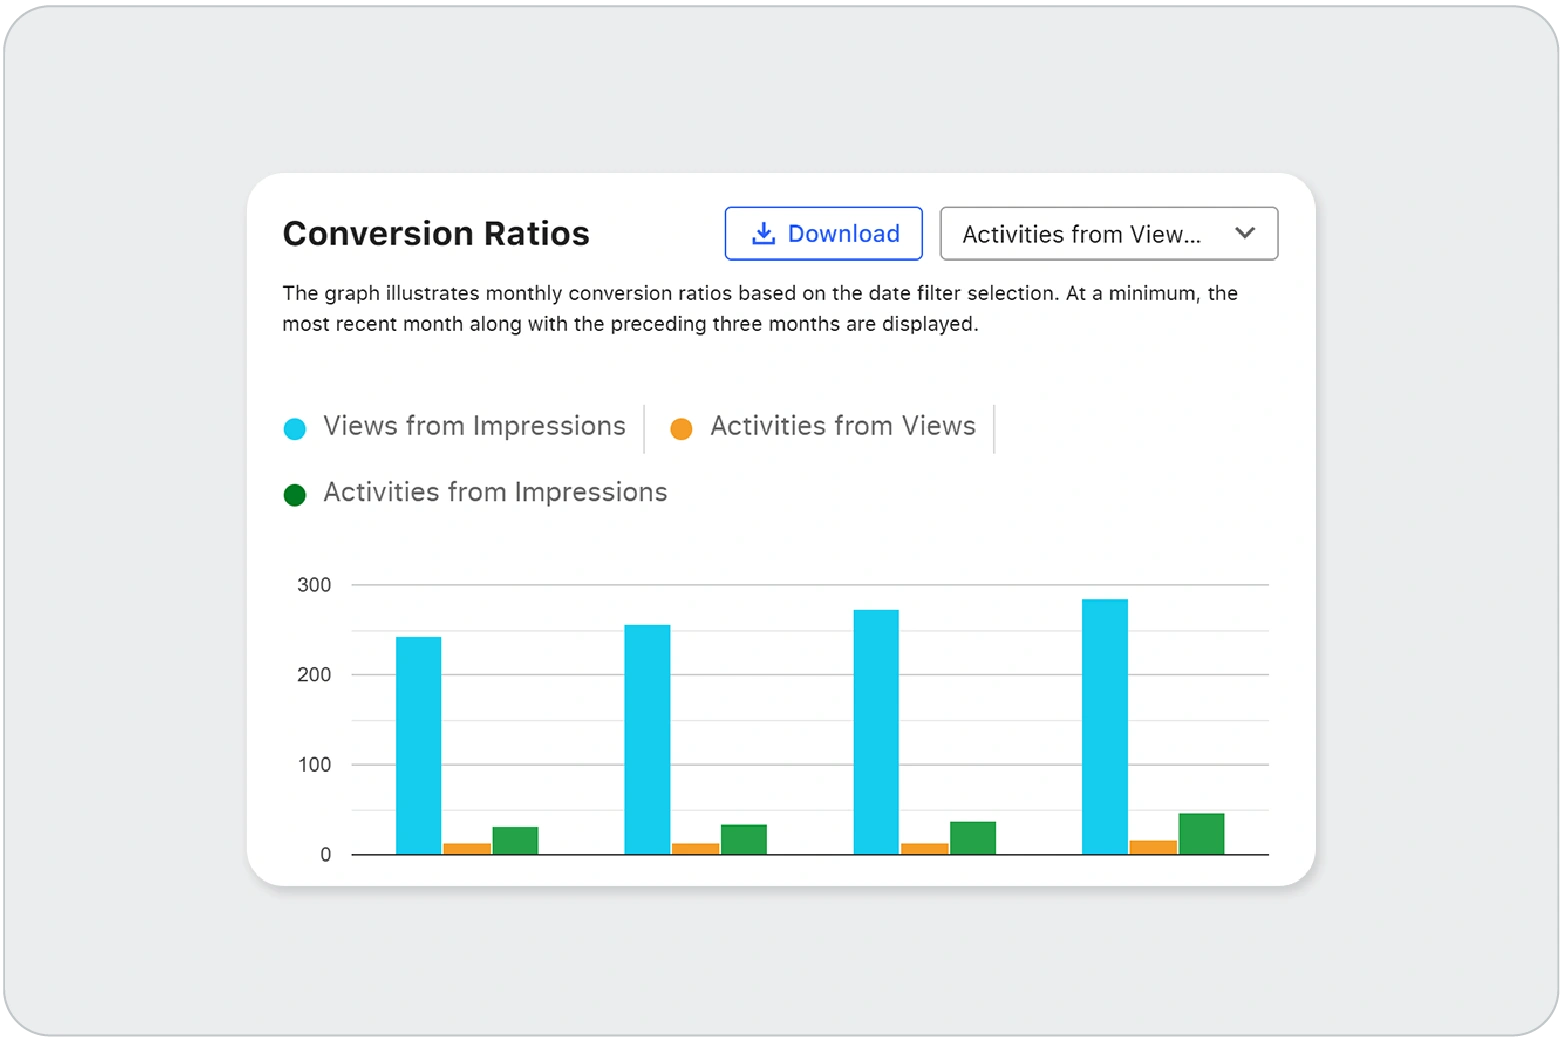The width and height of the screenshot is (1563, 1042).
Task: Click the 300 y-axis label
Action: point(314,585)
